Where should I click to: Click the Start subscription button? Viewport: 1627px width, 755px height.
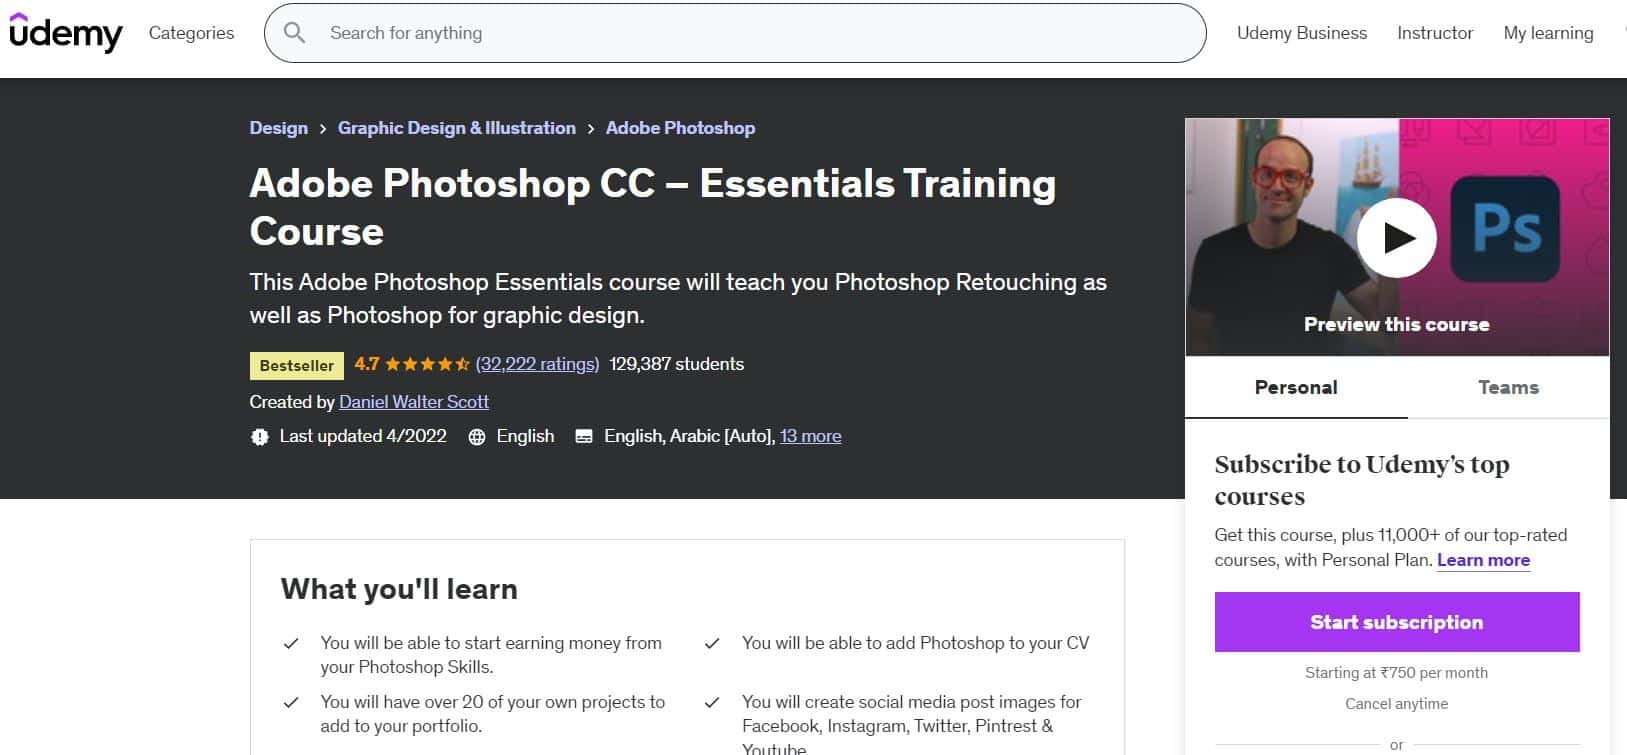pos(1397,622)
